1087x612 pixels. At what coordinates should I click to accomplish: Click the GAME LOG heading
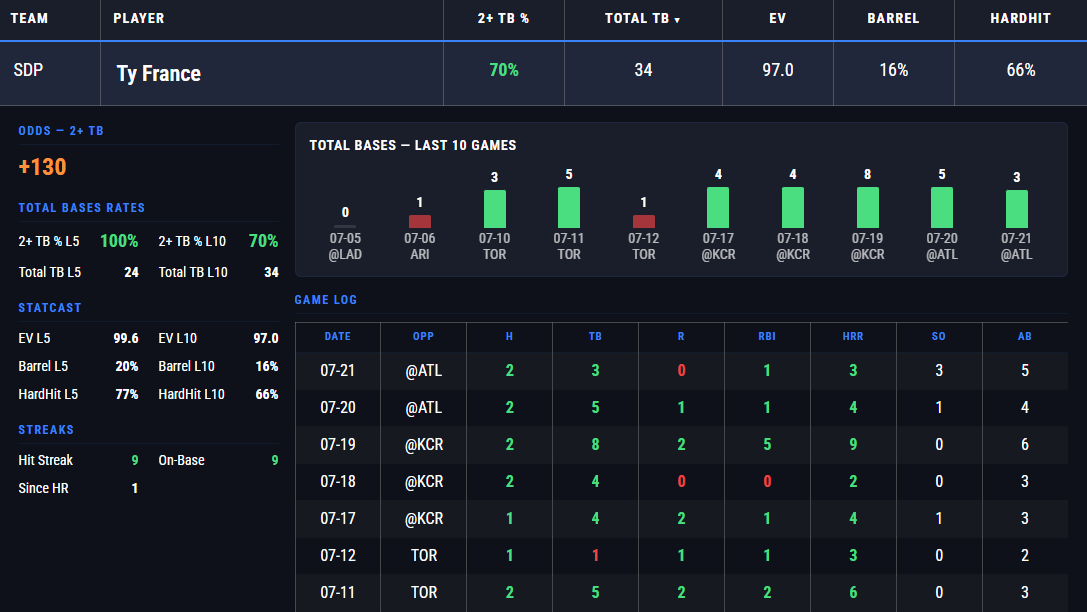[x=326, y=300]
